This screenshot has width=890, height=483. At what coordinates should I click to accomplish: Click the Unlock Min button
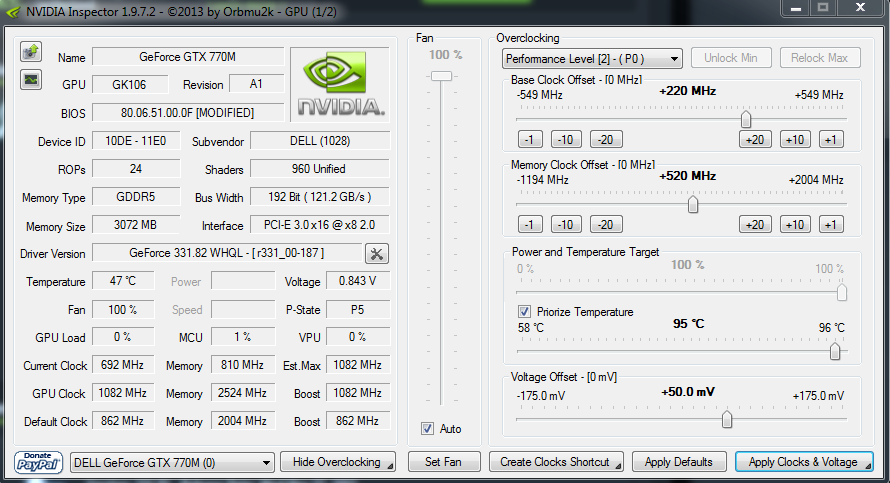click(x=731, y=58)
